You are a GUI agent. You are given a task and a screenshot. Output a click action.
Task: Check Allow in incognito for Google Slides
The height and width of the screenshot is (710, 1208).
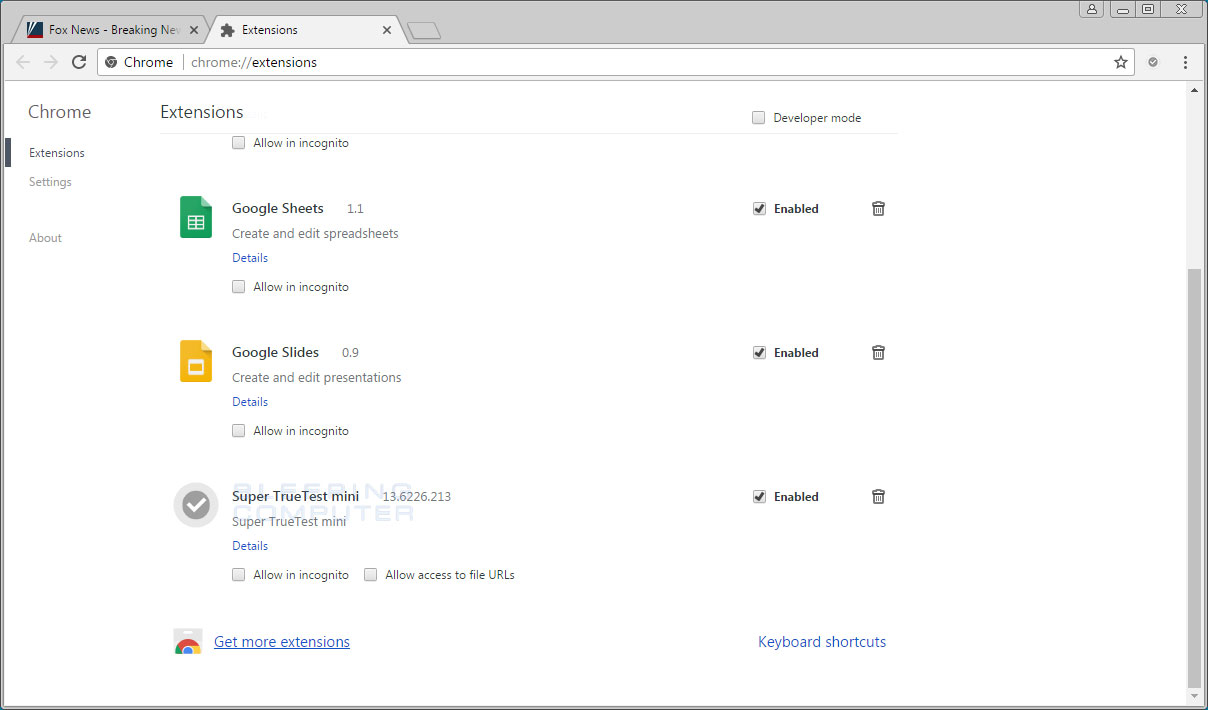(238, 430)
